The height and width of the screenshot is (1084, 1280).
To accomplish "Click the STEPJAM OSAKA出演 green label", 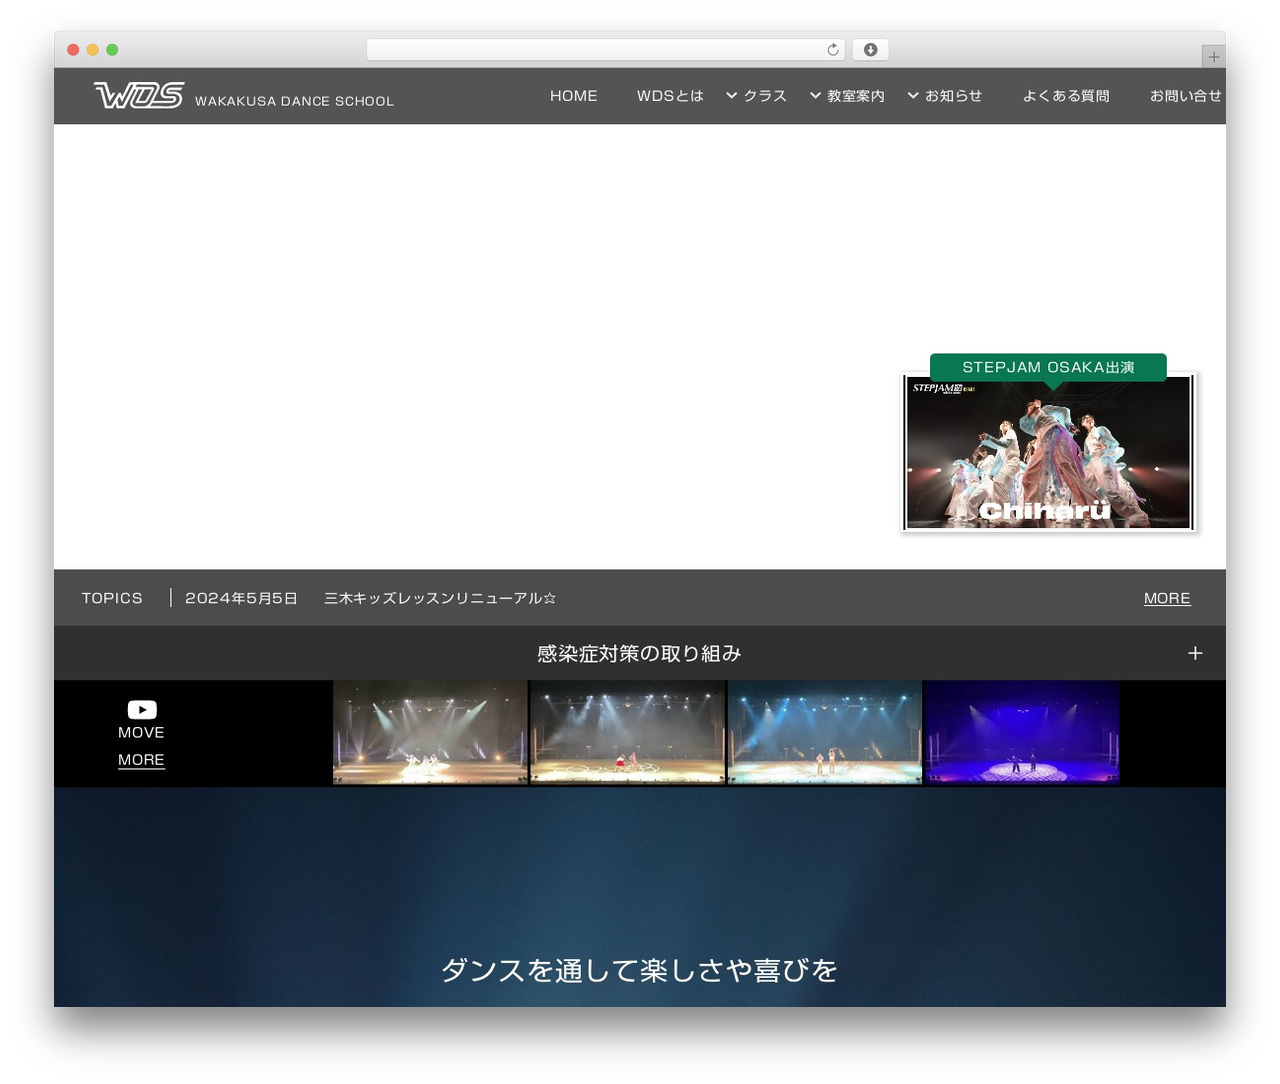I will (1048, 367).
